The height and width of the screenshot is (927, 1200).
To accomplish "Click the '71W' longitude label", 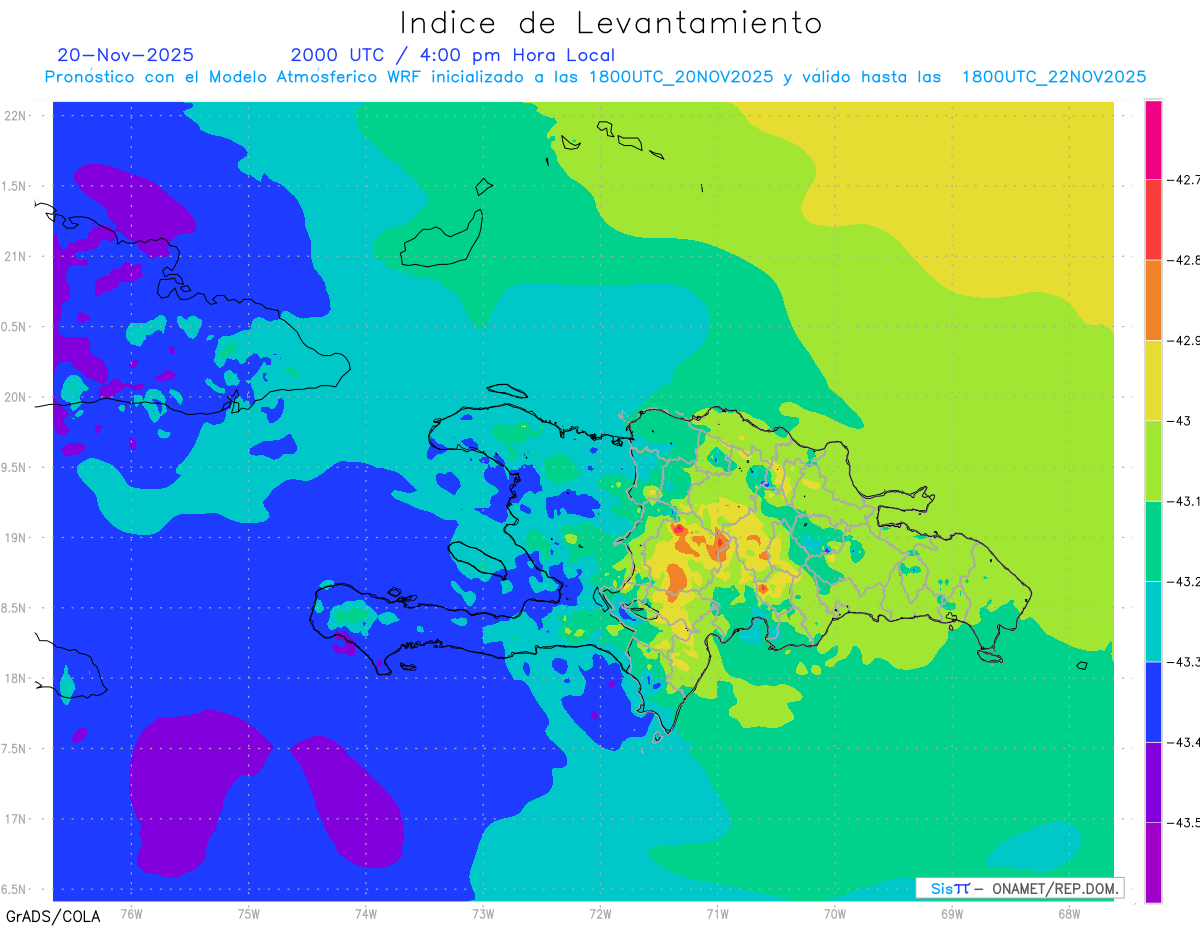I will pyautogui.click(x=717, y=913).
